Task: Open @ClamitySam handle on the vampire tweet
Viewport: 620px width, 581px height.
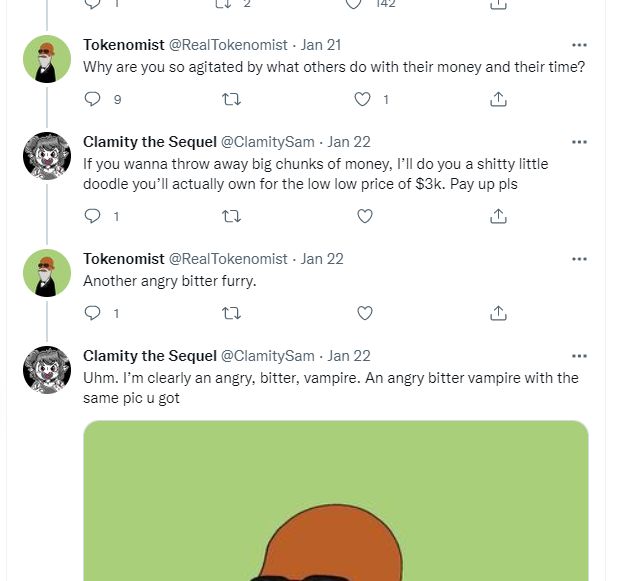Action: click(267, 356)
